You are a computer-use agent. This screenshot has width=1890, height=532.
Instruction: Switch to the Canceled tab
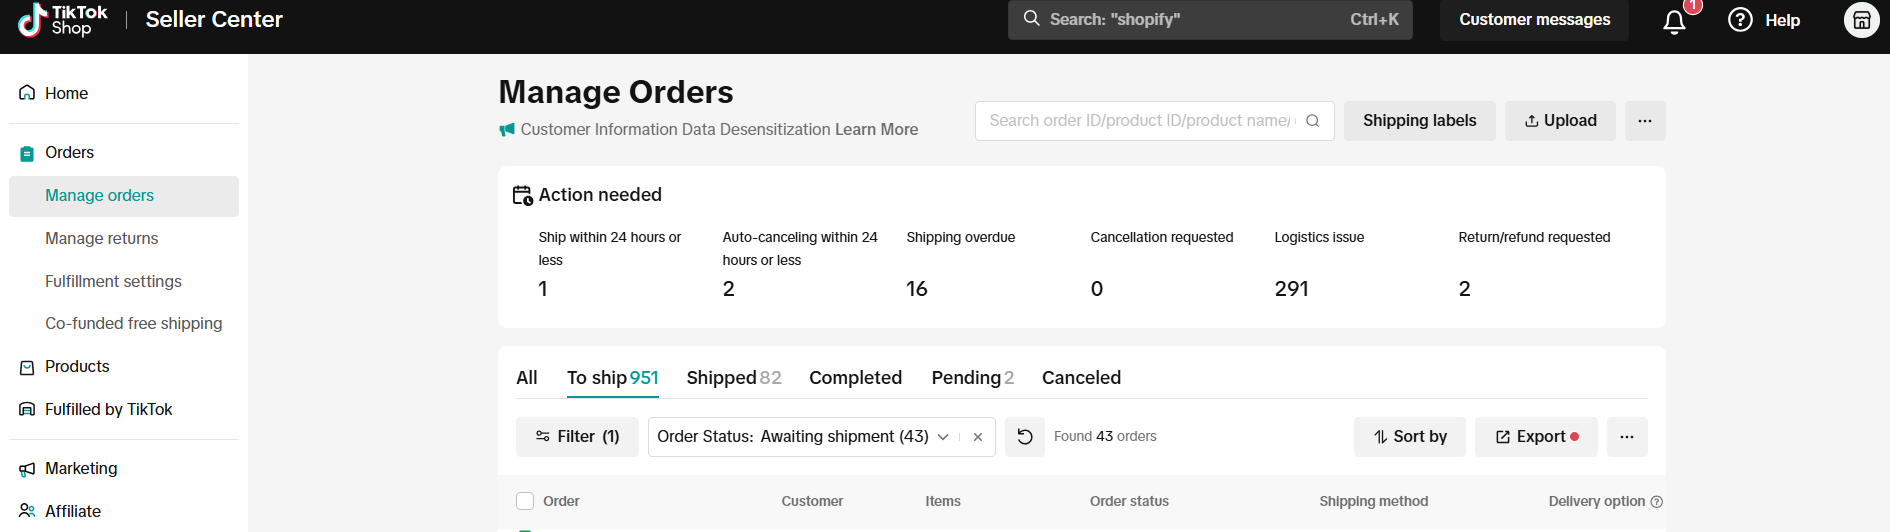1081,378
